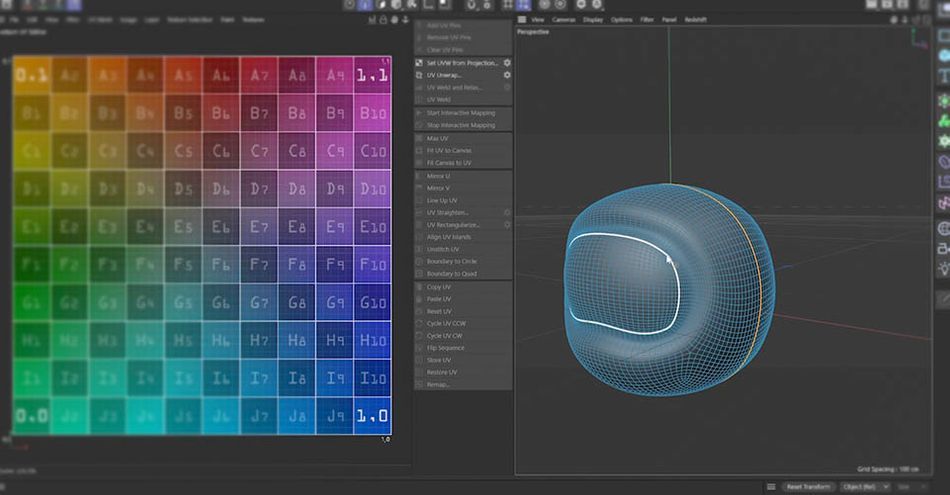Click the hamburger icon left of Reset Transform
The height and width of the screenshot is (495, 950).
771,487
